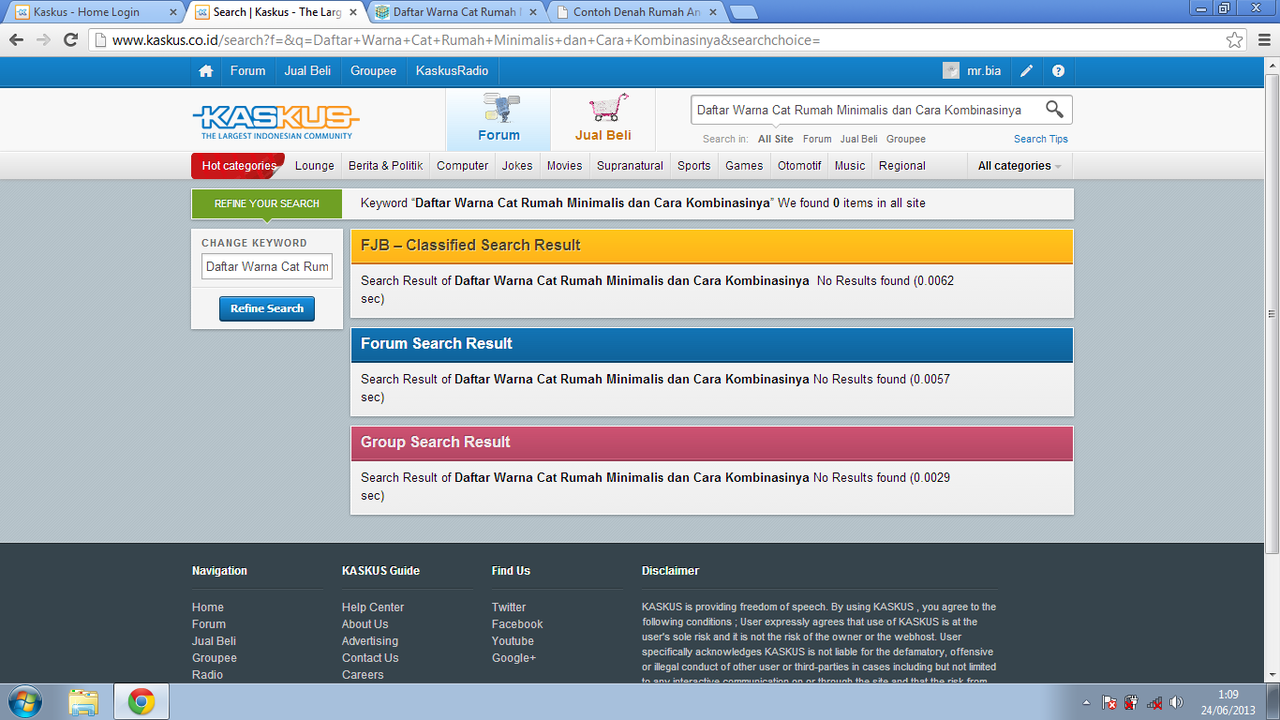Viewport: 1280px width, 720px height.
Task: Open the Youtube footer link
Action: (x=513, y=641)
